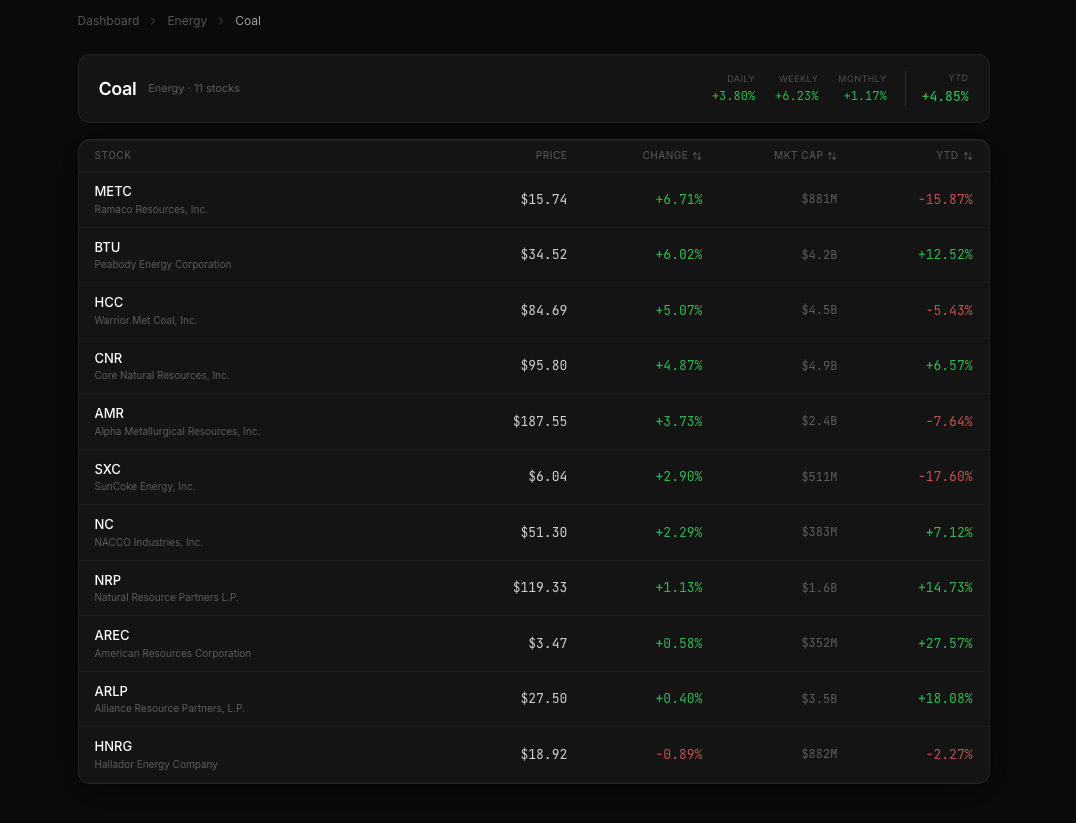Click the Coal breadcrumb item
1076x823 pixels.
pyautogui.click(x=248, y=21)
